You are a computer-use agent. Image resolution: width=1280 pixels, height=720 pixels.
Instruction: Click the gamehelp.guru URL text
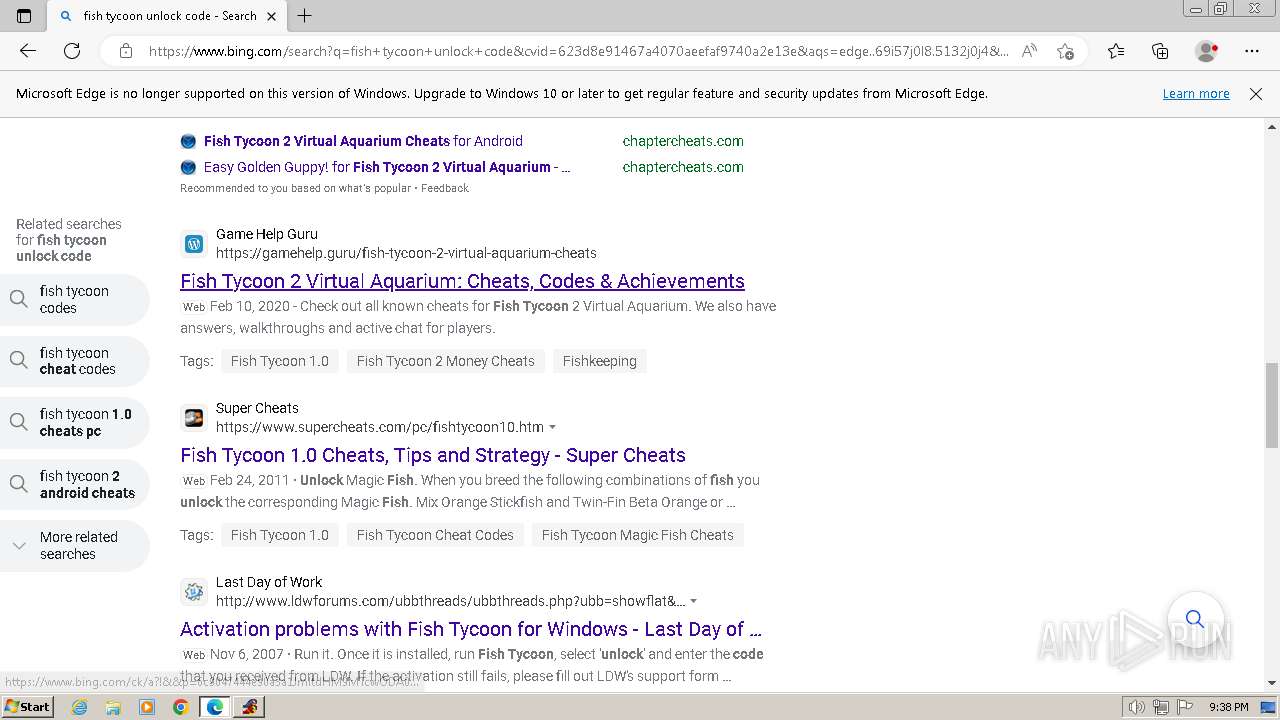click(x=406, y=253)
